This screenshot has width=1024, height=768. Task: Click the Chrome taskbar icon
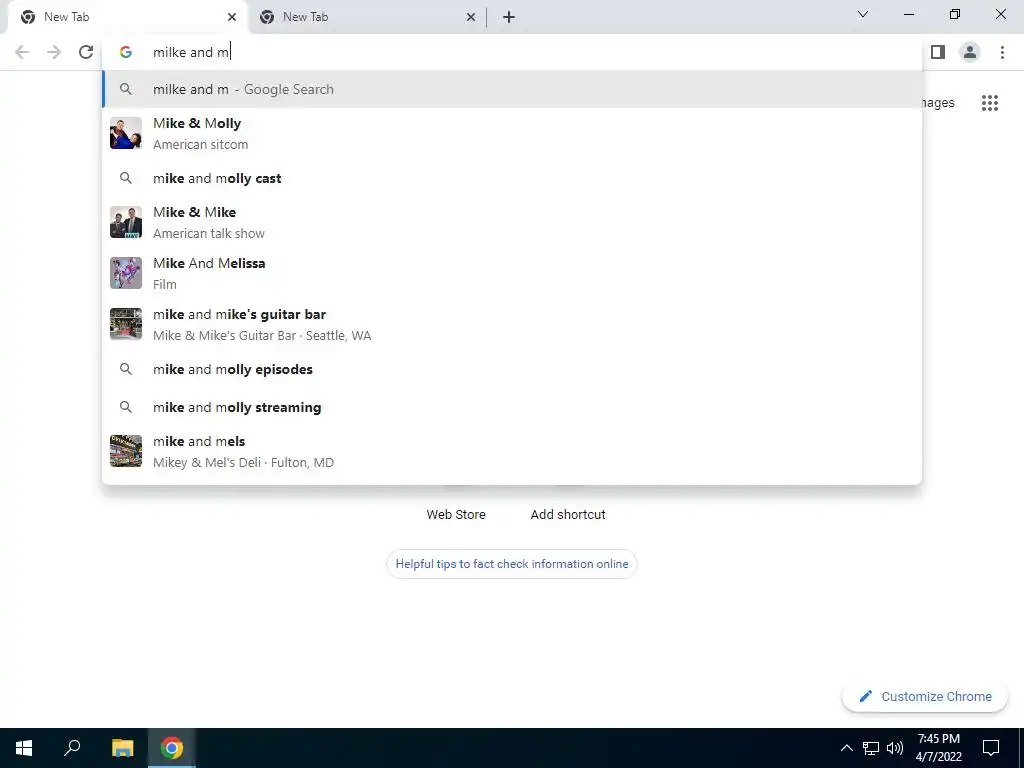(x=172, y=748)
